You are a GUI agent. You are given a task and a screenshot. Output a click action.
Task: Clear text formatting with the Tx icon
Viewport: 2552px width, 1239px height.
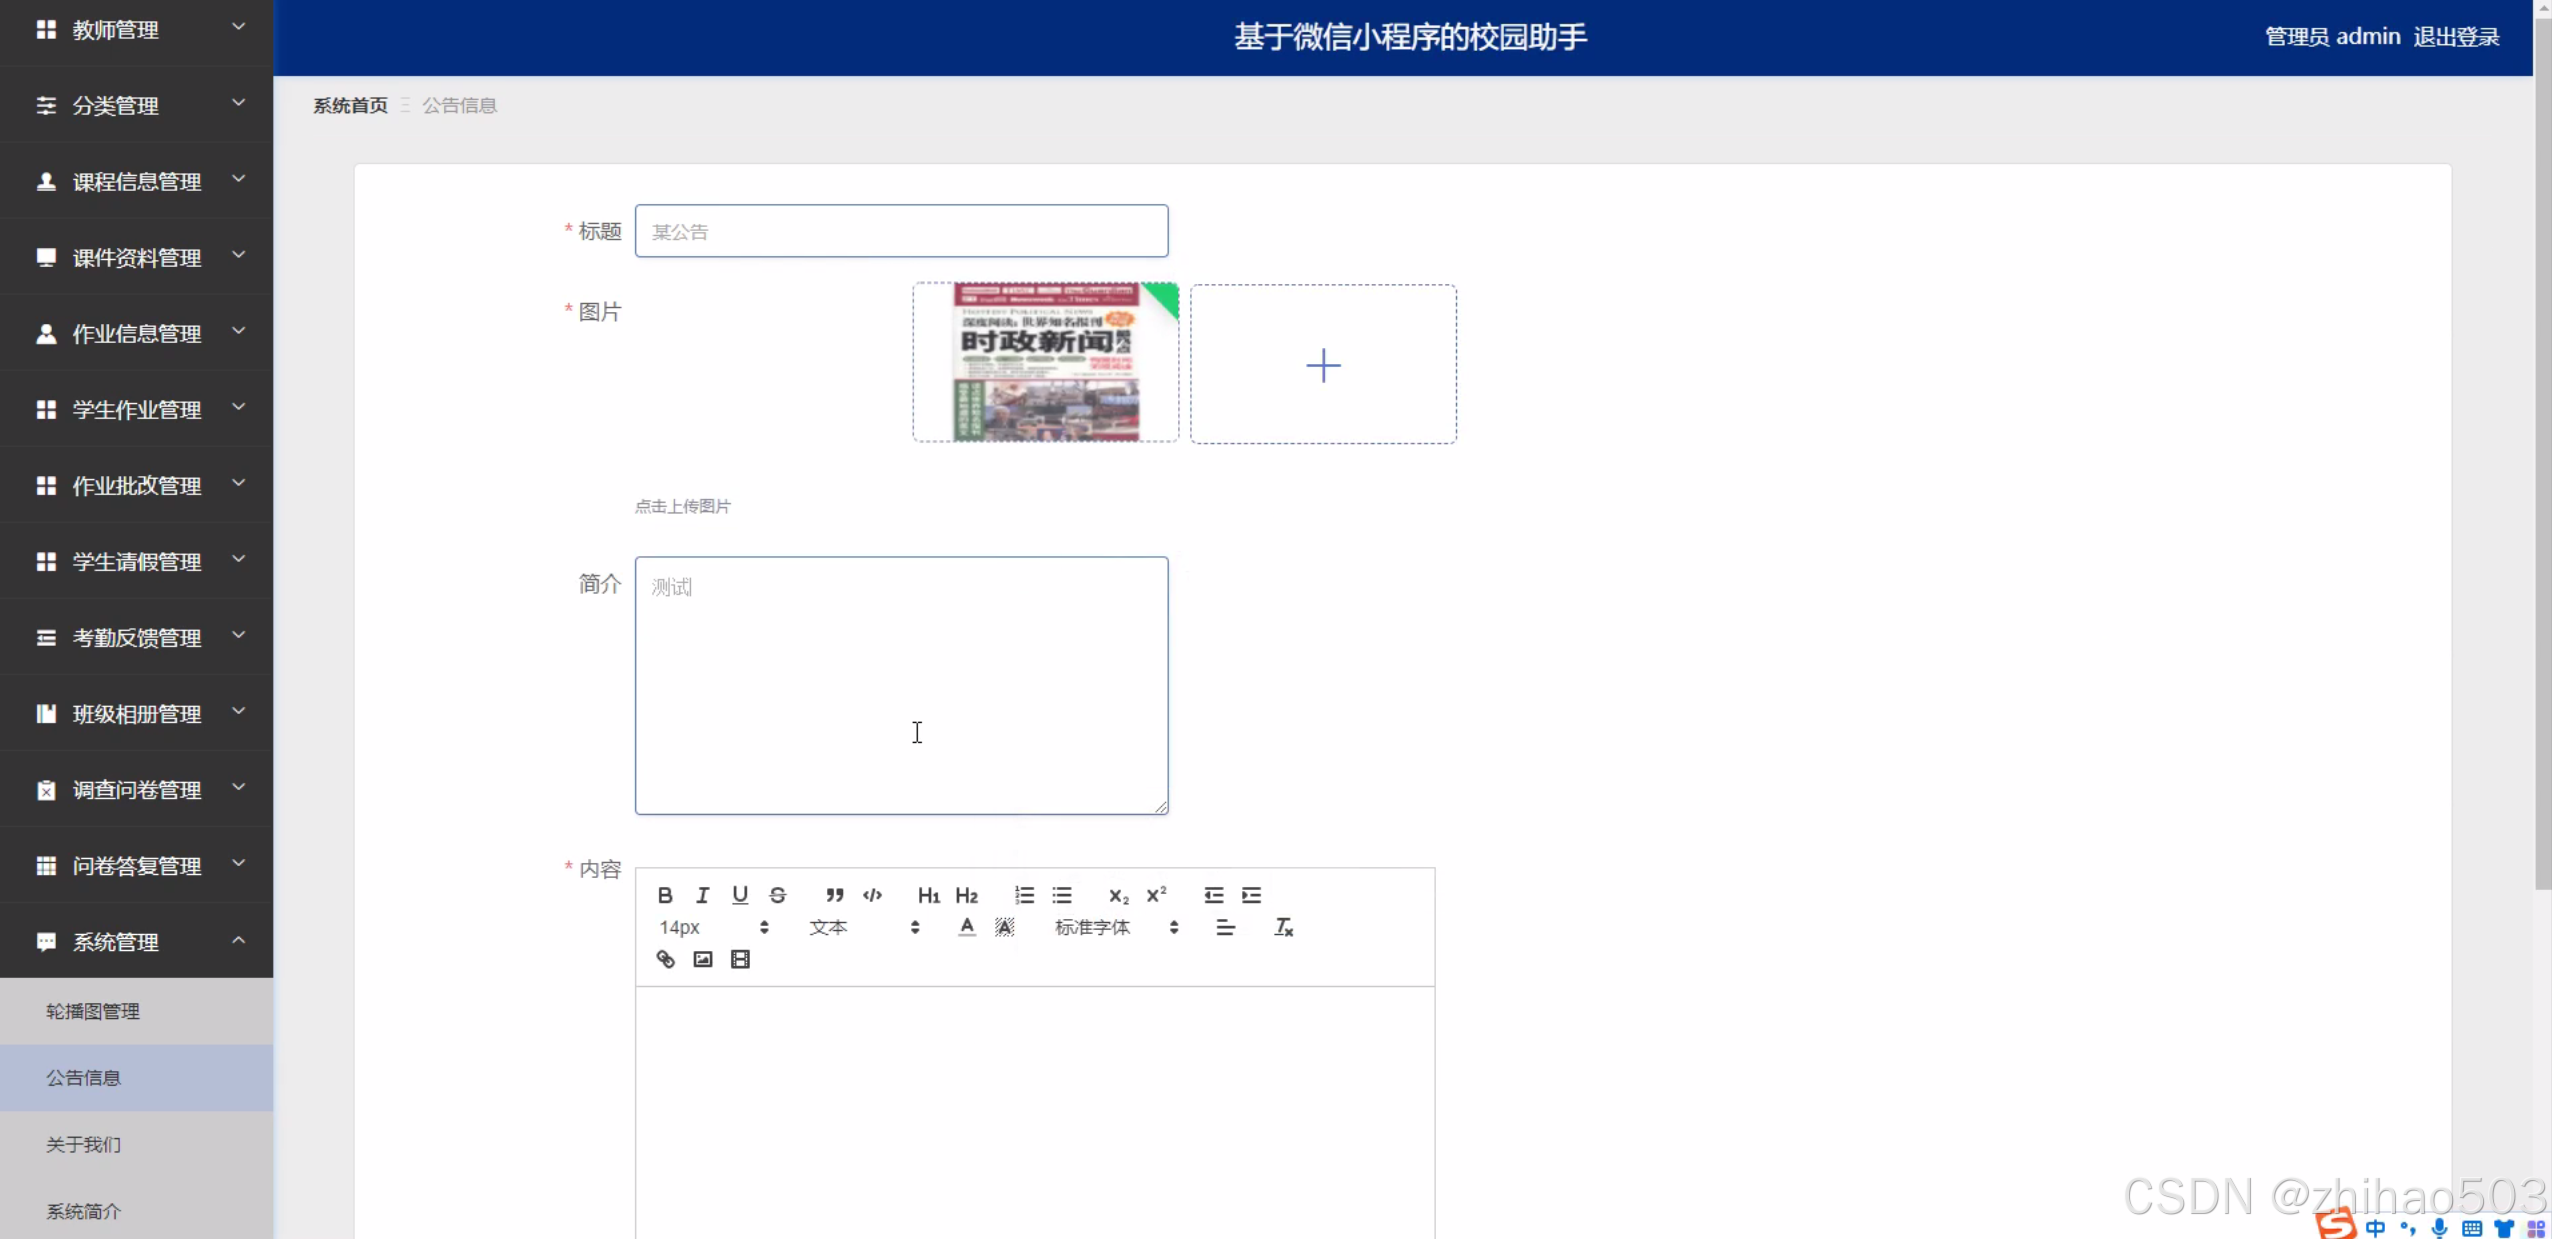[1284, 927]
